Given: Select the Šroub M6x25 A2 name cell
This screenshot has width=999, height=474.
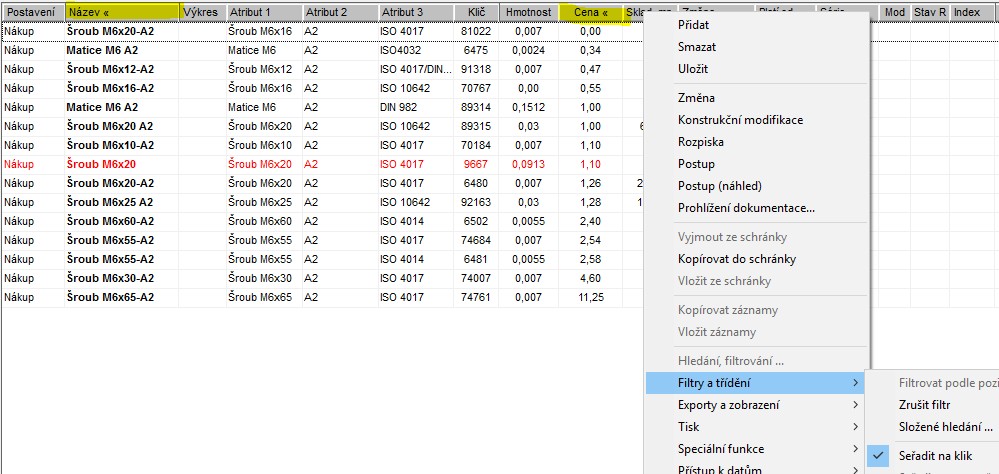Looking at the screenshot, I should click(x=122, y=203).
